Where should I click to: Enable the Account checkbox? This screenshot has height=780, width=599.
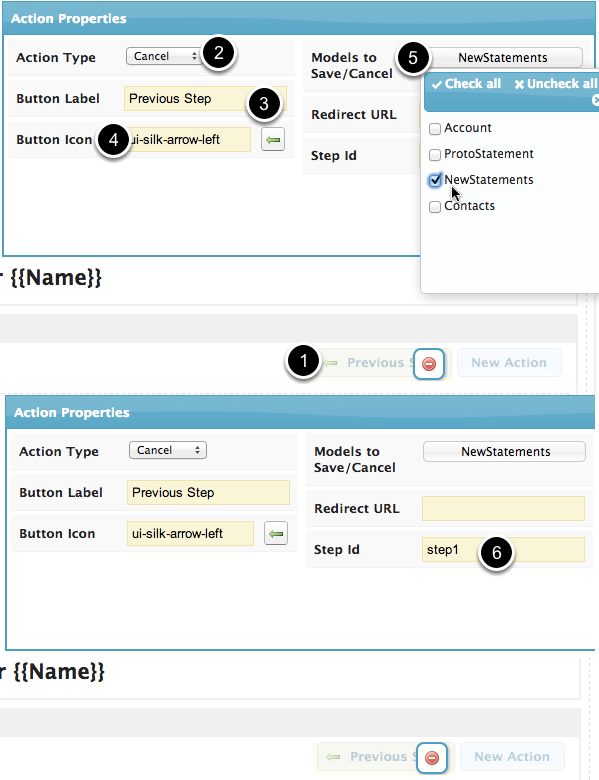[435, 128]
